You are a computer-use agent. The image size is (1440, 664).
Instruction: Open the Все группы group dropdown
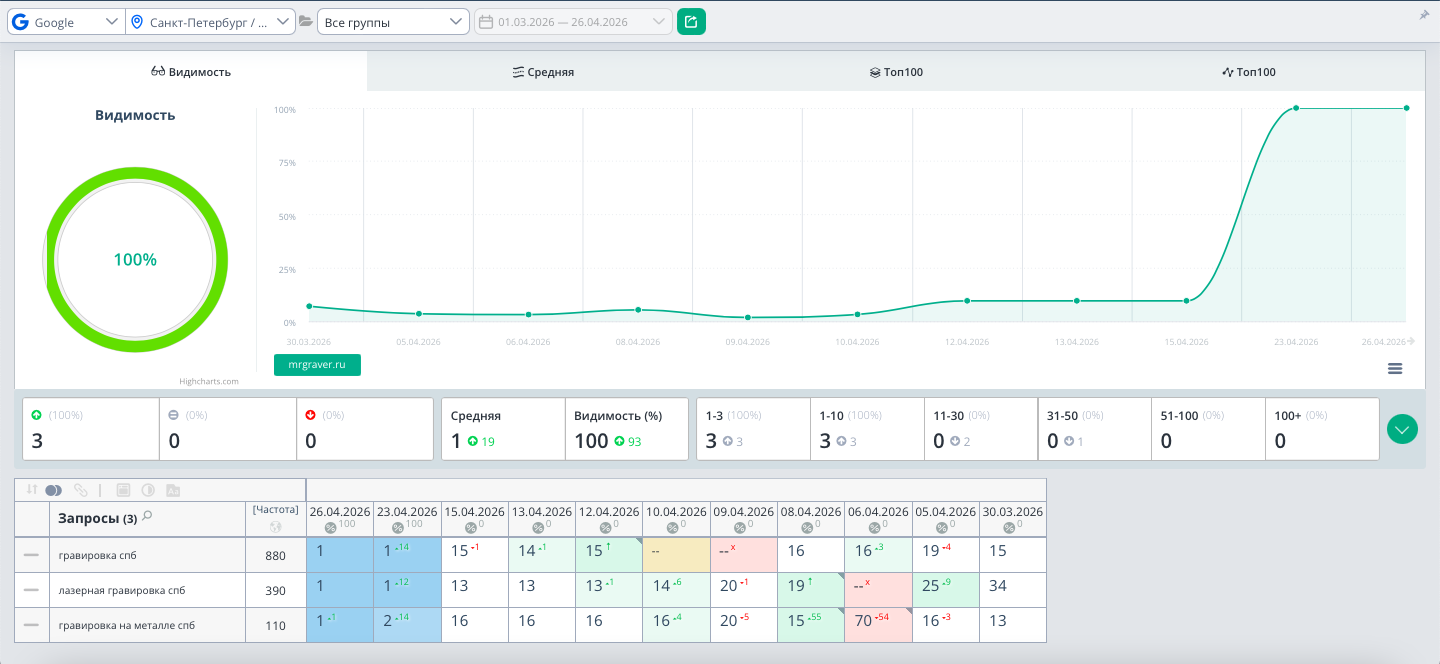[x=393, y=22]
